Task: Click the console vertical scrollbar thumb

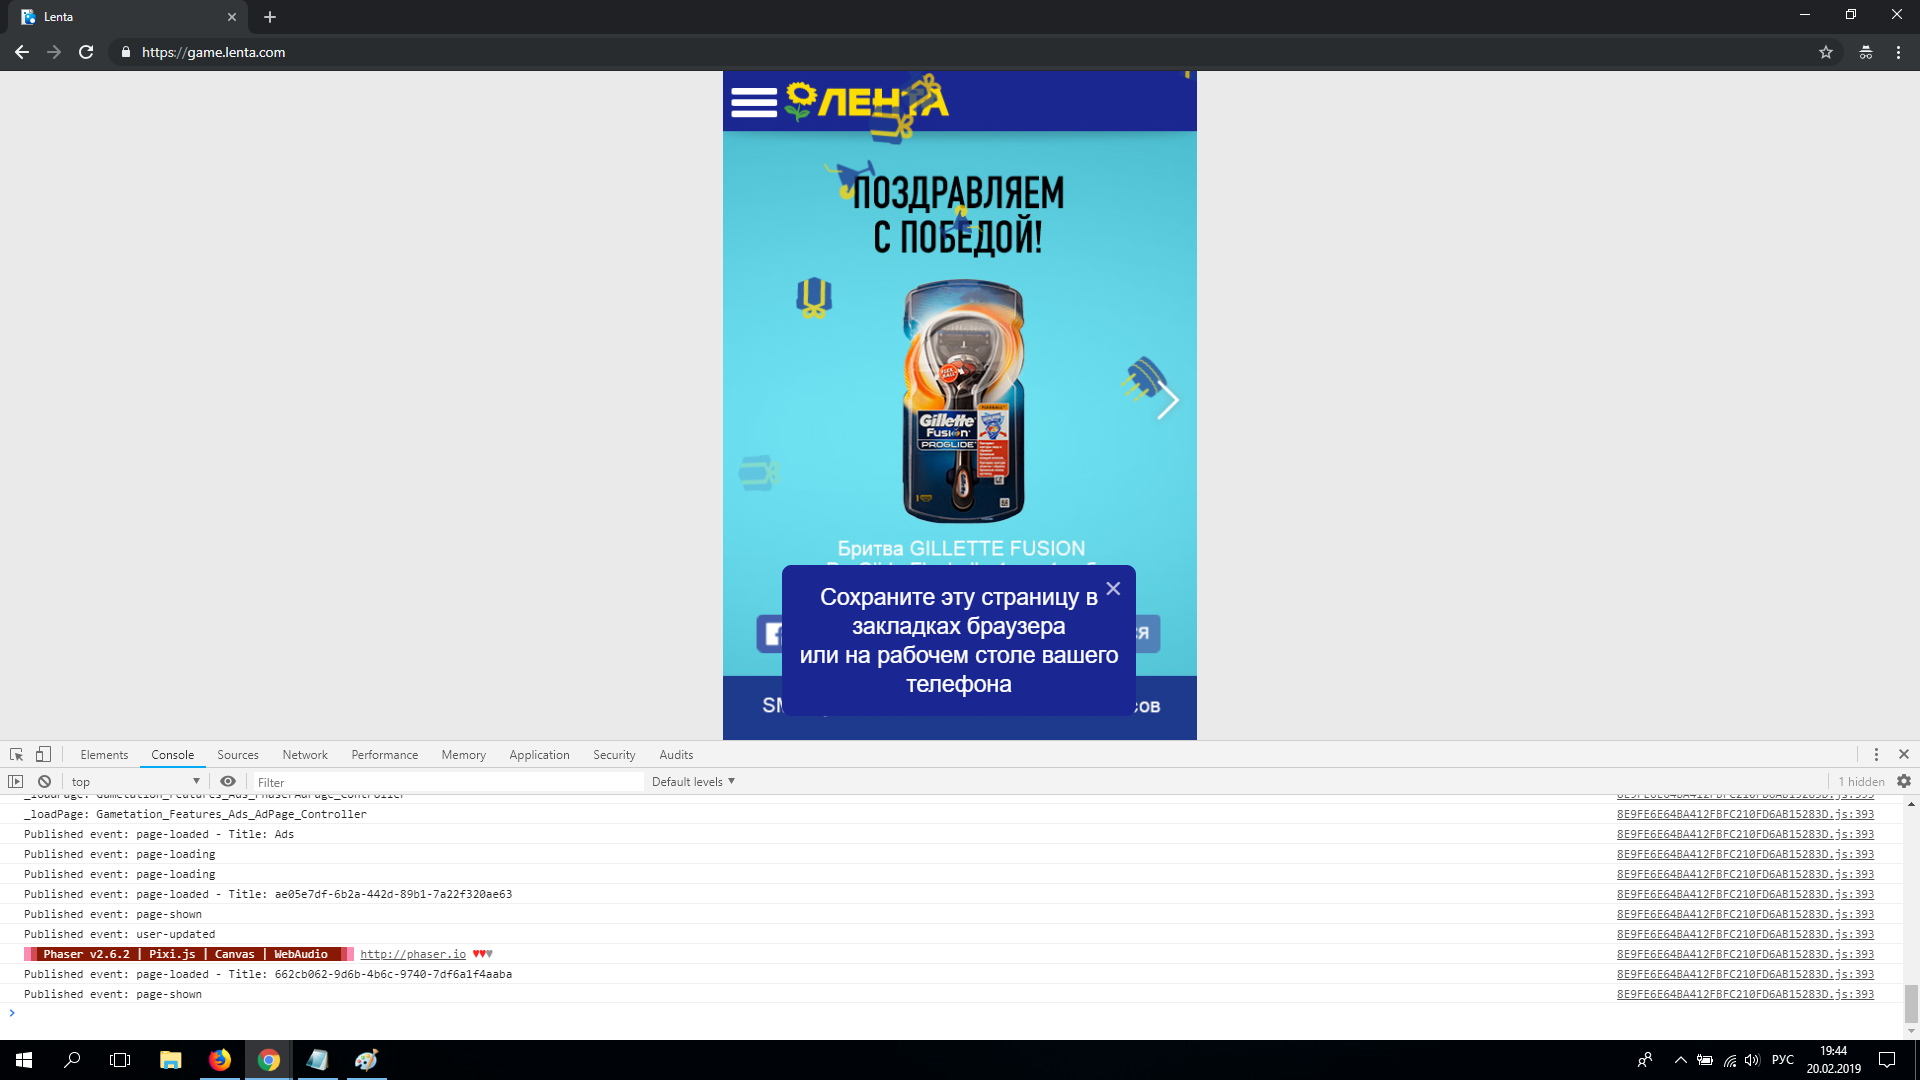Action: pyautogui.click(x=1911, y=1005)
